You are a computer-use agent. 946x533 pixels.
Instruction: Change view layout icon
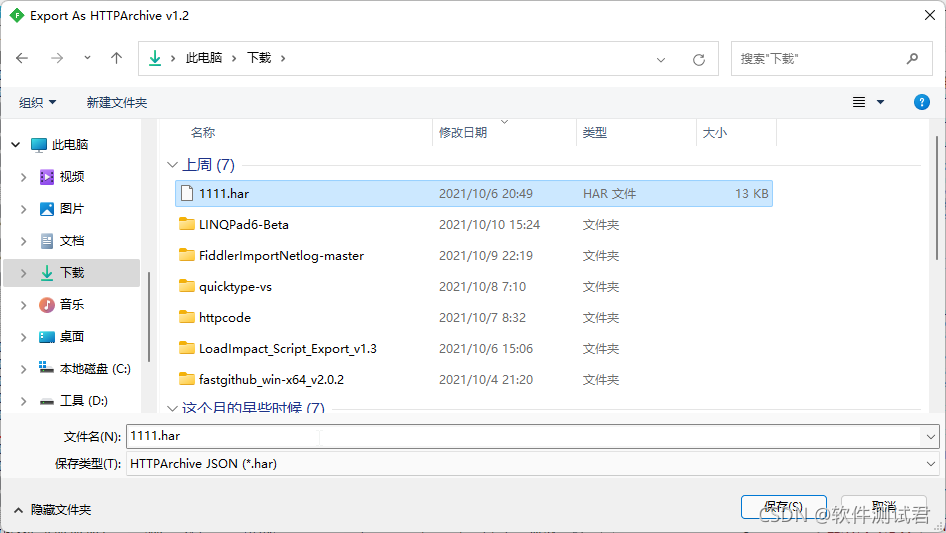pos(859,102)
